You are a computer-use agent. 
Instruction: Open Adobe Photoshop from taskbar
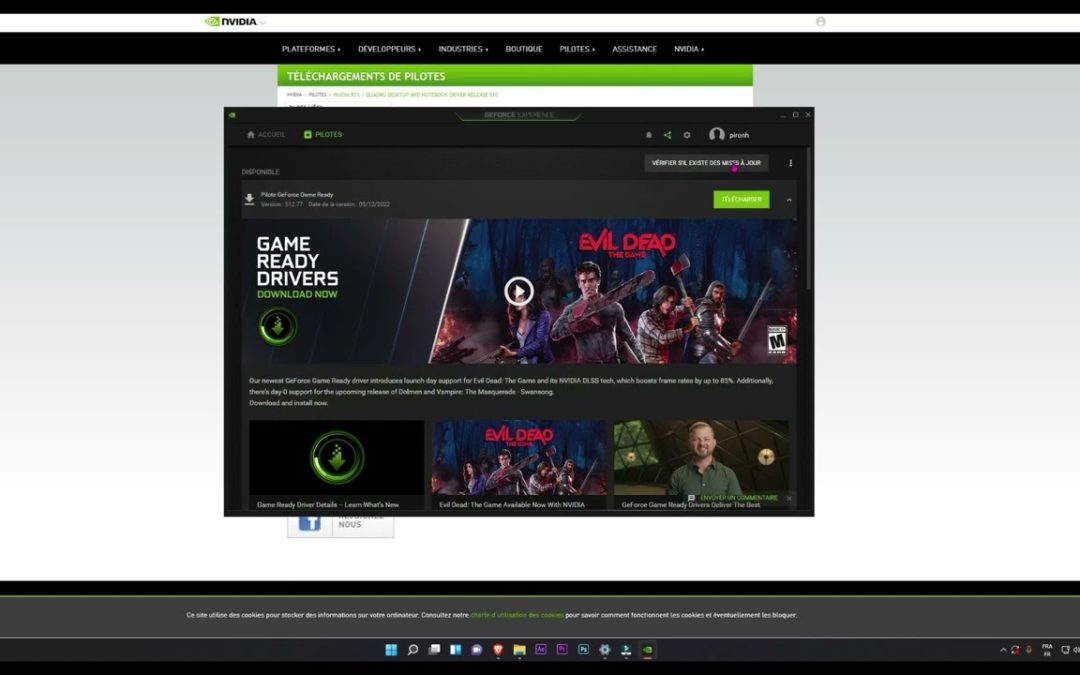click(x=583, y=650)
